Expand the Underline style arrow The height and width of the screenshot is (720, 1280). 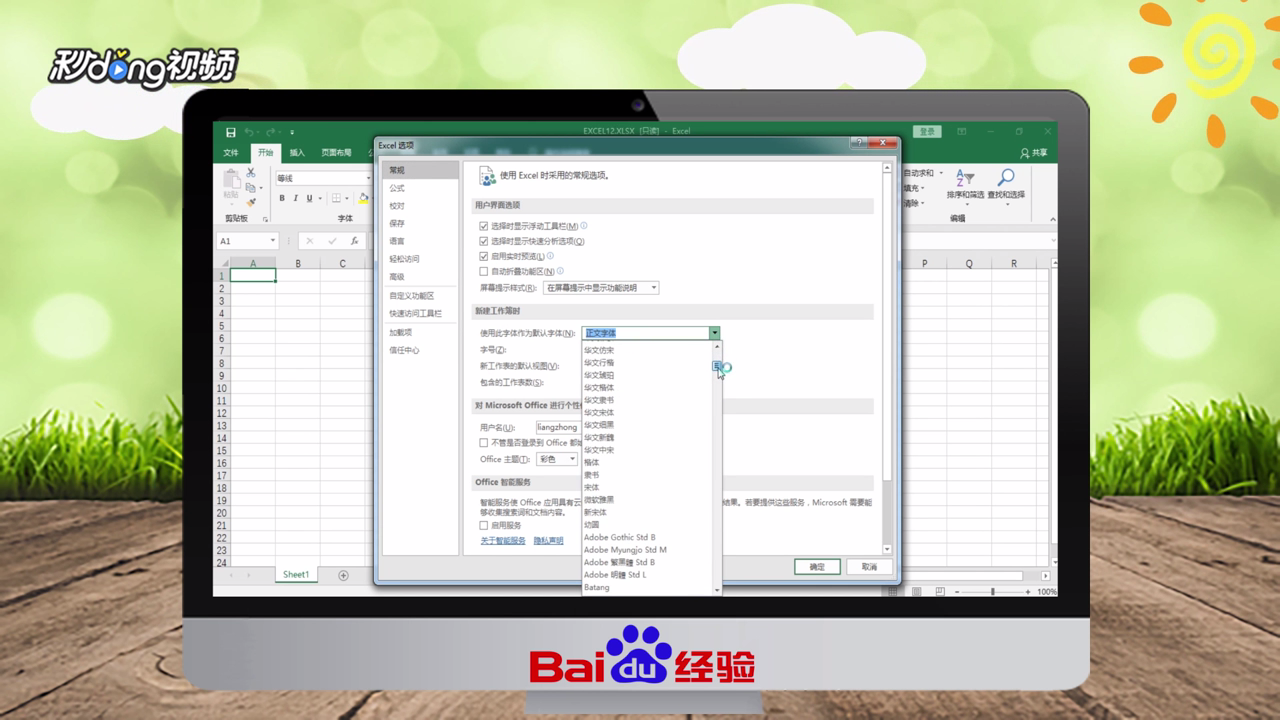tap(319, 198)
